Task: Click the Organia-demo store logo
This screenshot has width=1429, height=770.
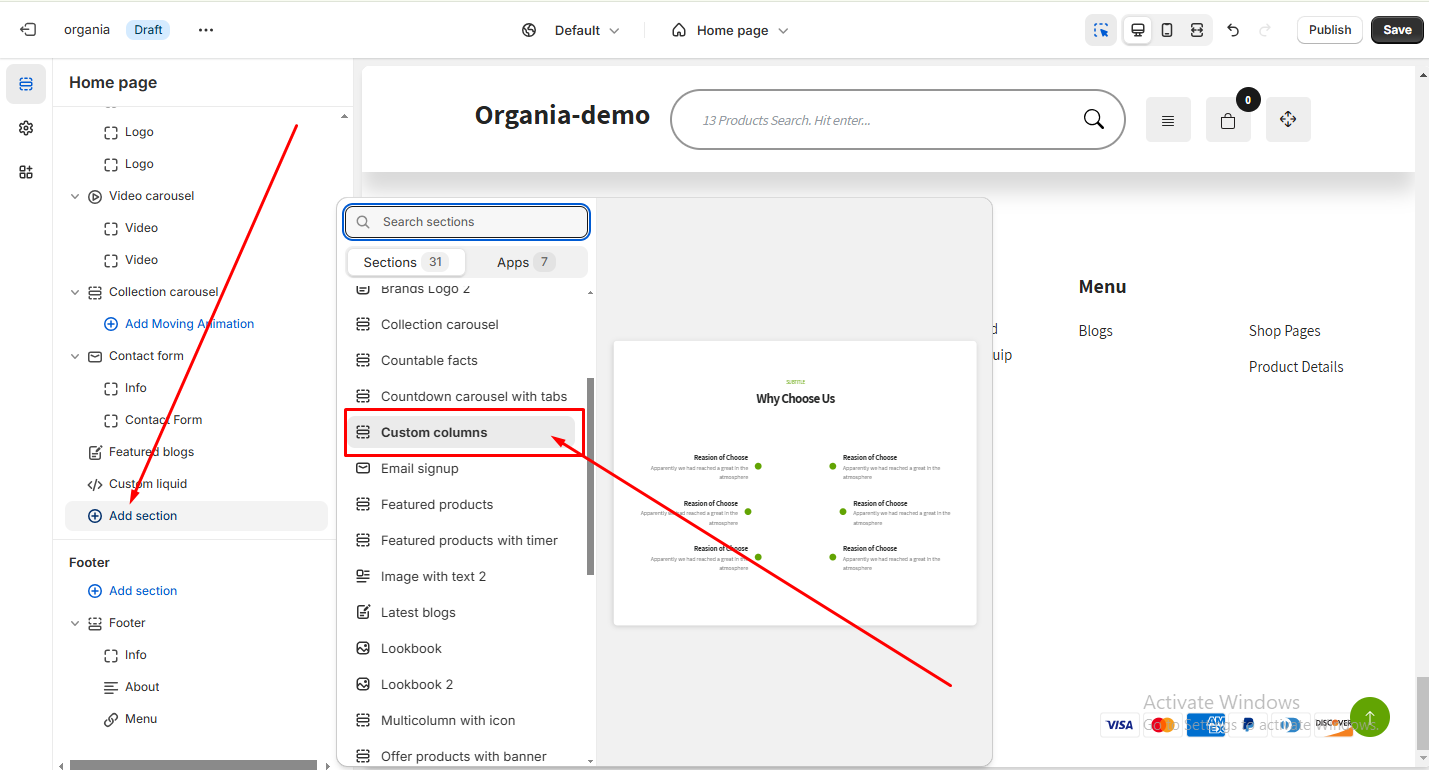Action: coord(562,115)
